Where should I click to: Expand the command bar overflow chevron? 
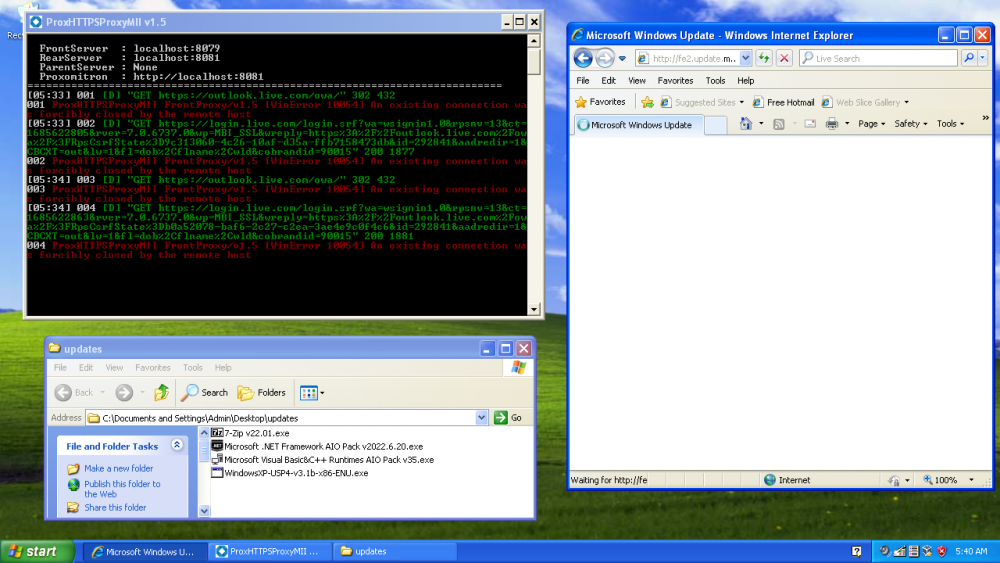(985, 118)
